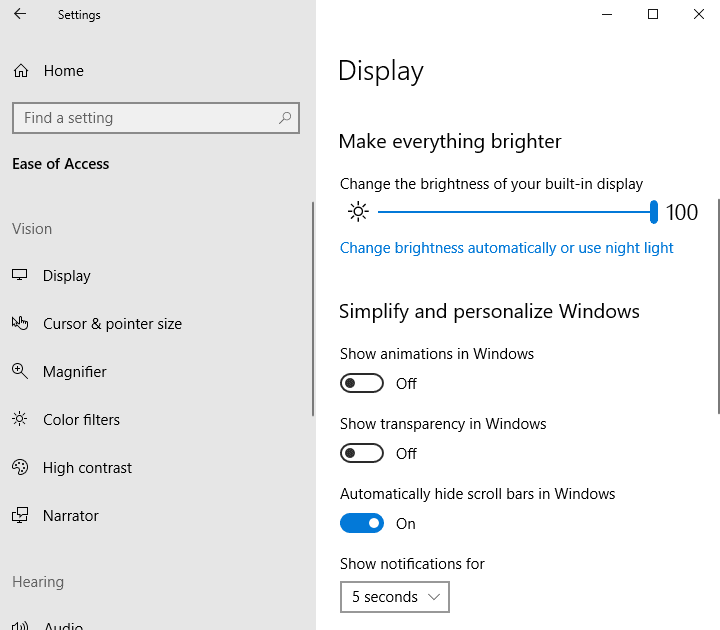Click the Make everything brighter heading
The height and width of the screenshot is (630, 720).
click(x=450, y=141)
